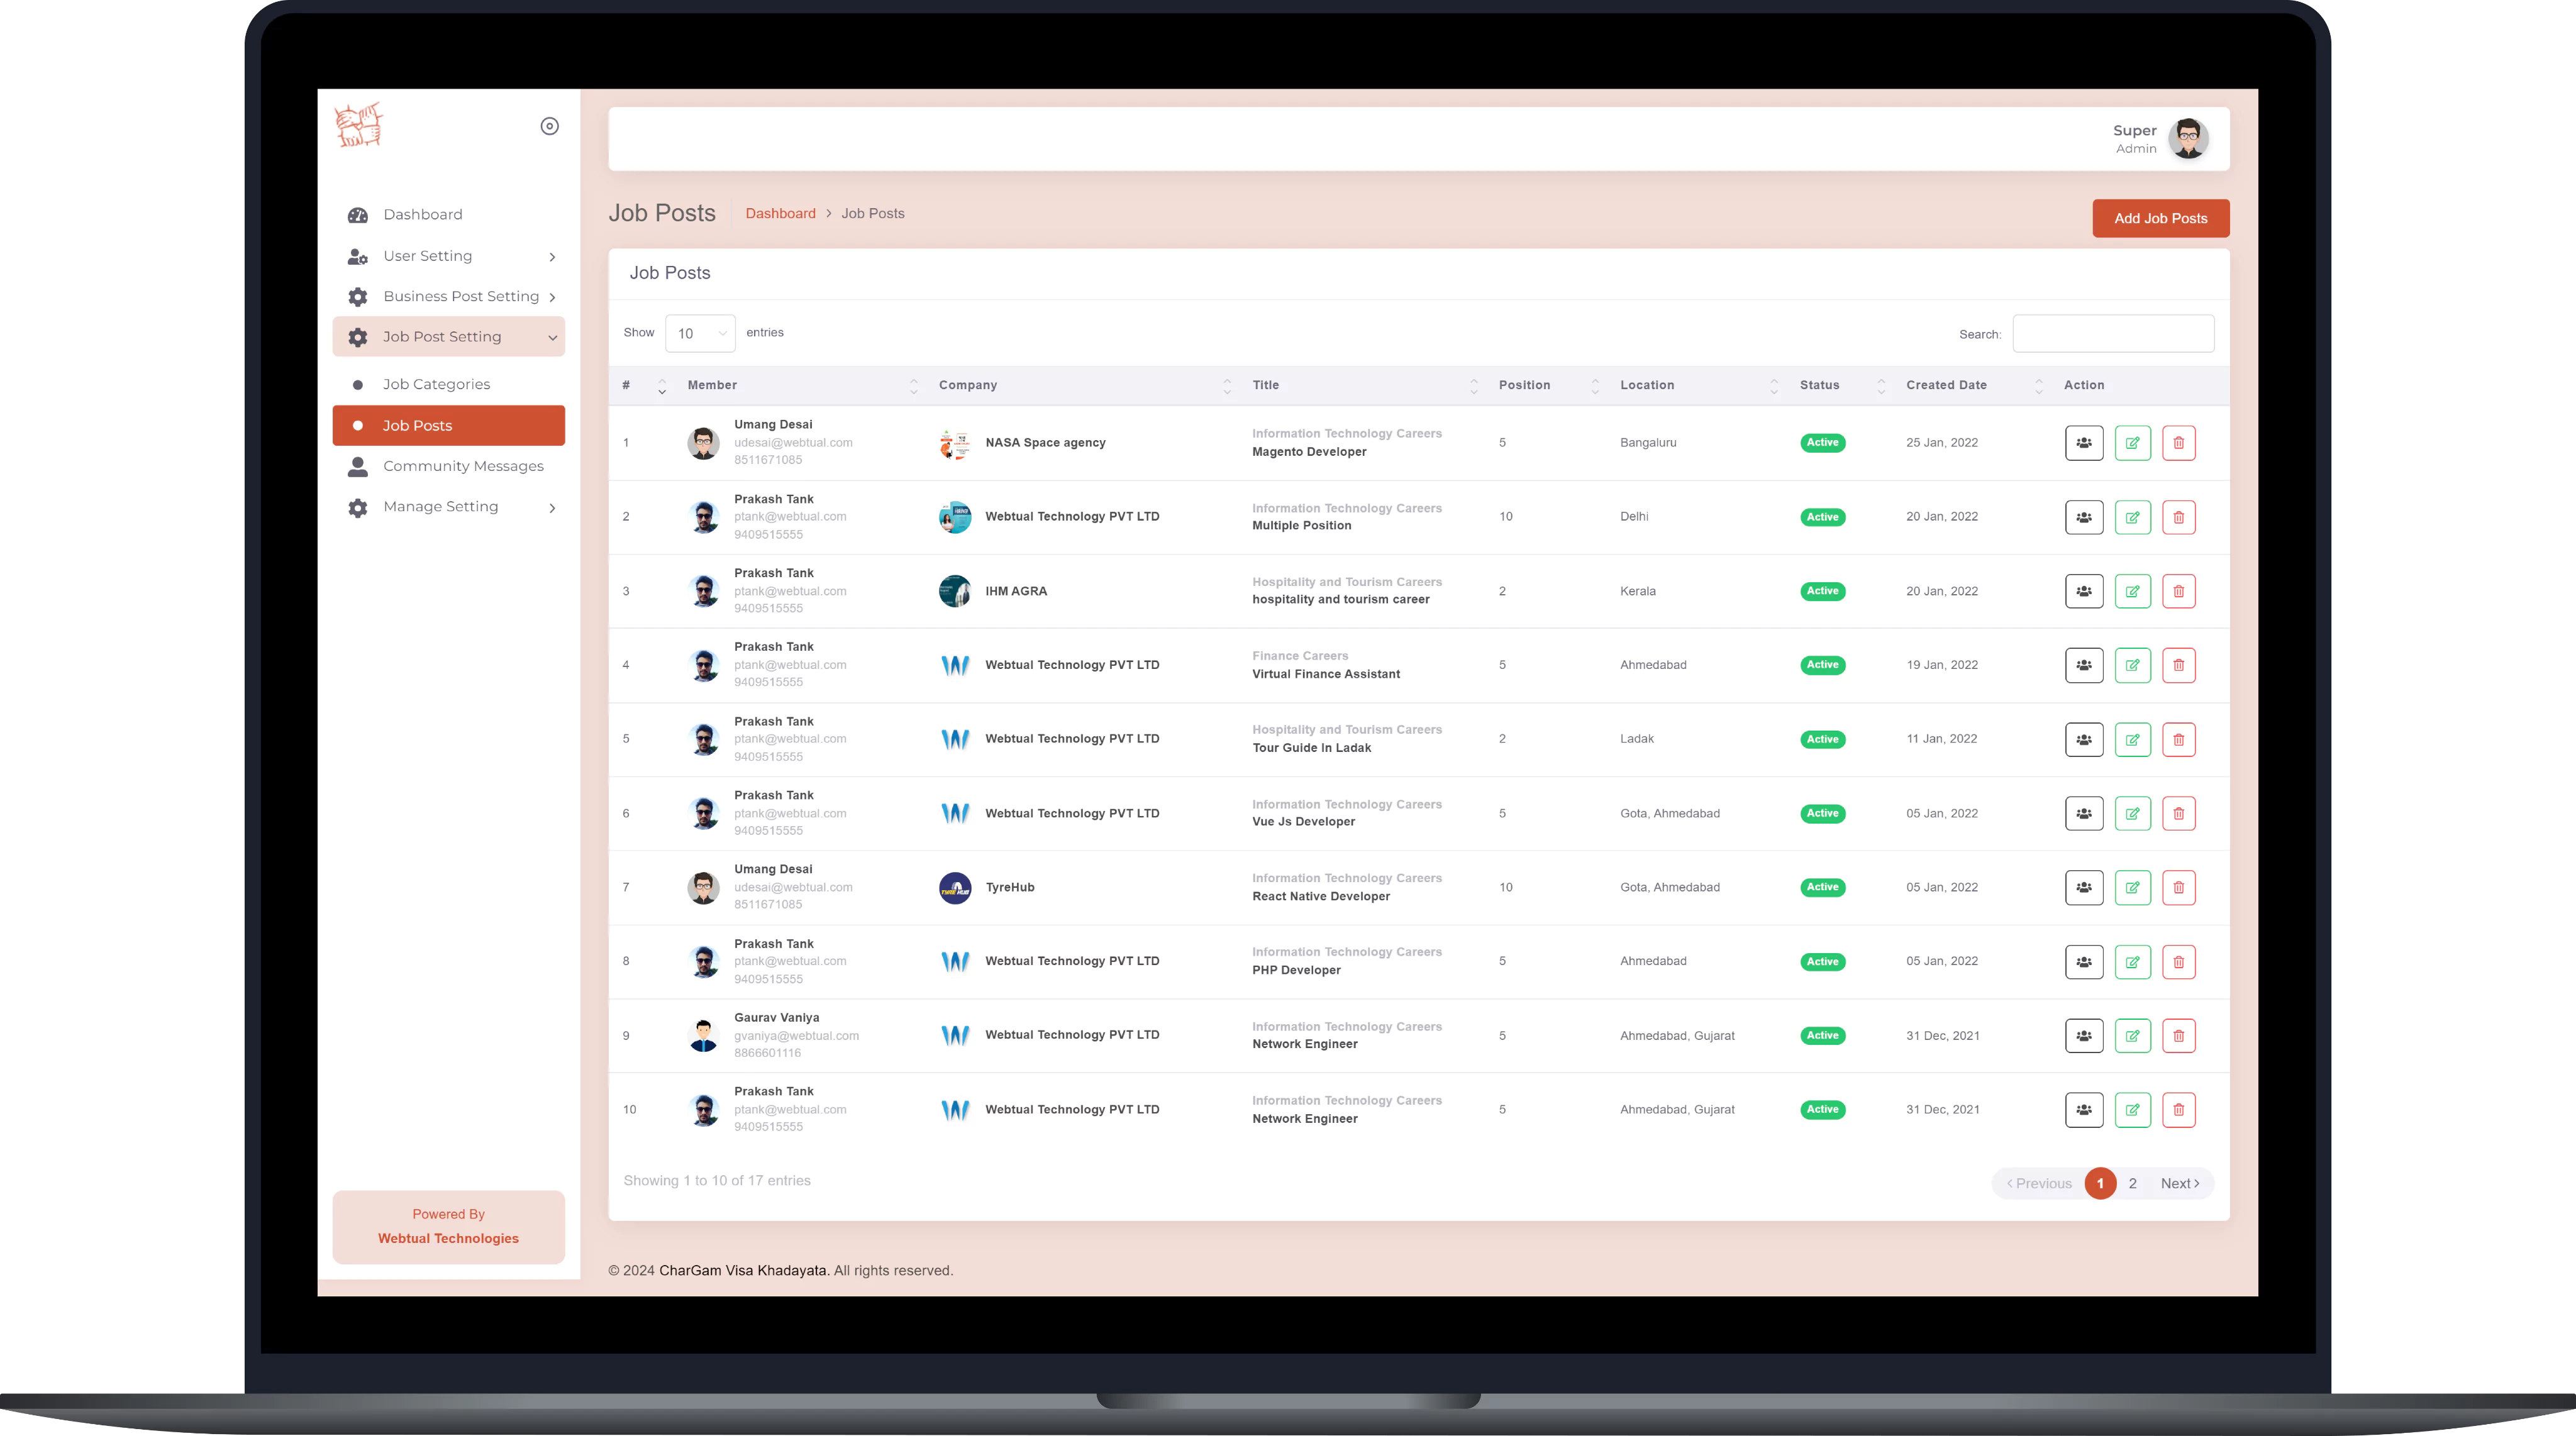
Task: Expand the Manage Setting menu
Action: (448, 507)
